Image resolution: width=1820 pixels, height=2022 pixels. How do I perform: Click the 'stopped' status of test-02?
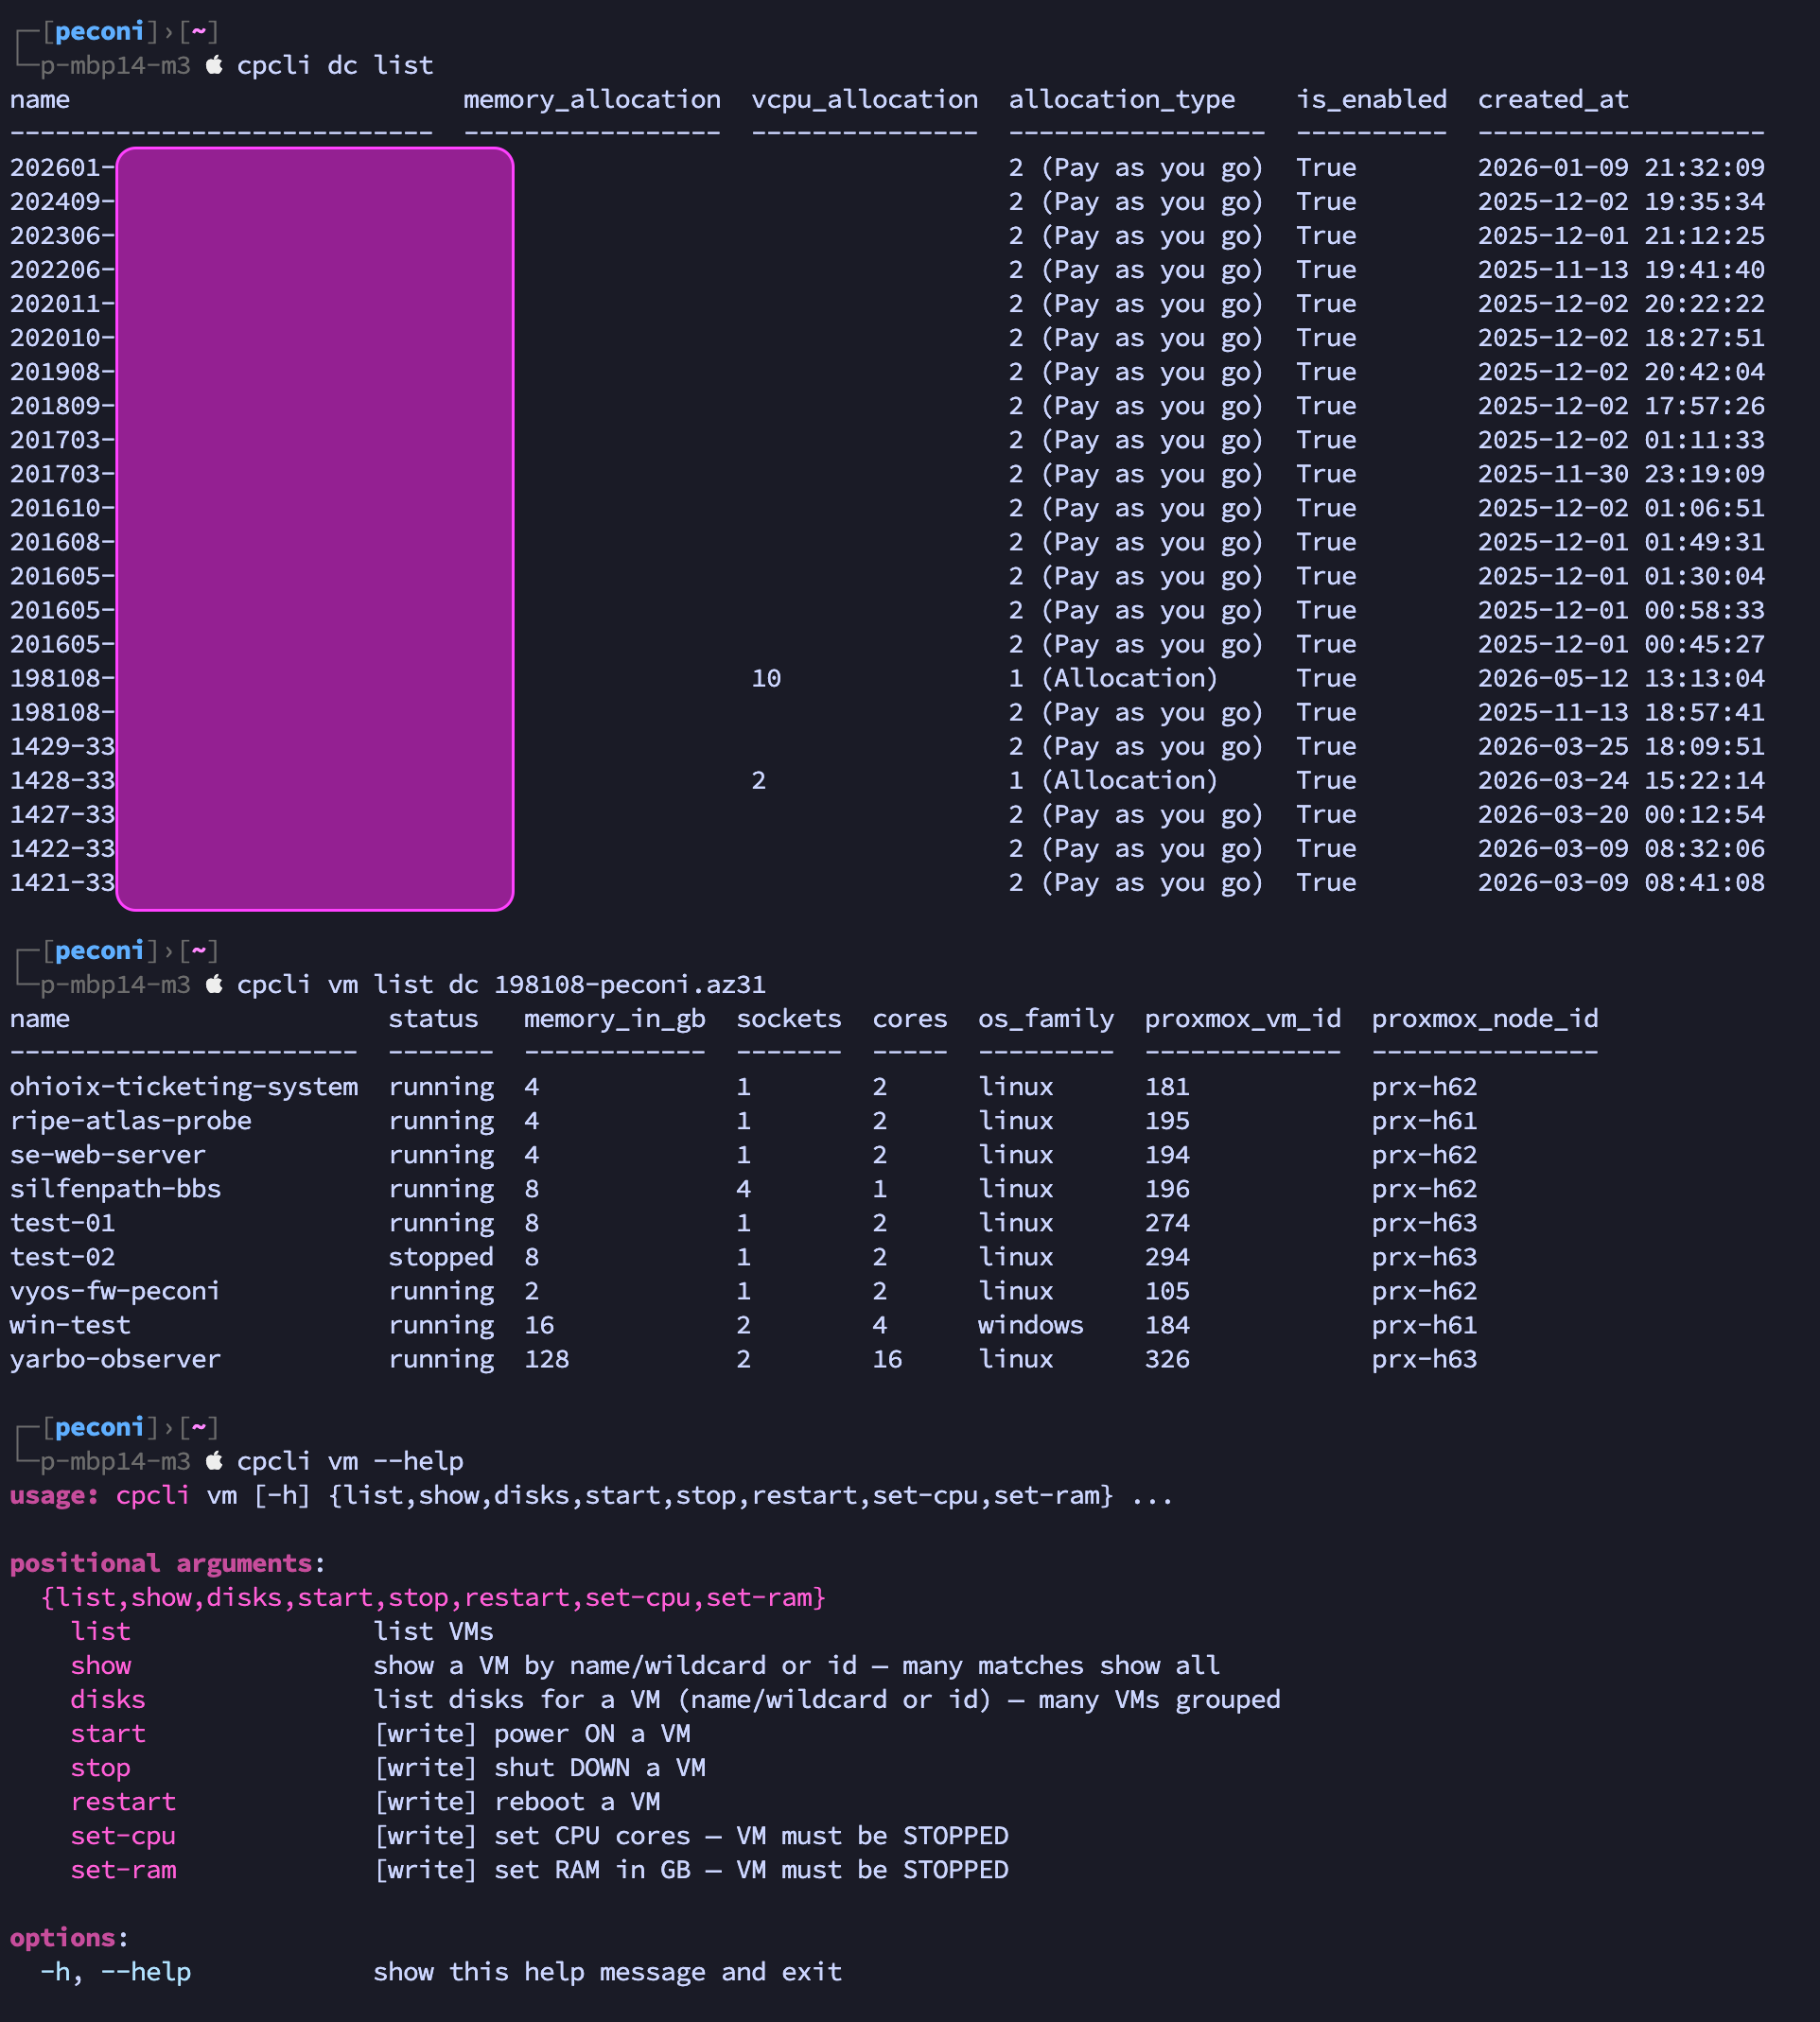click(x=441, y=1256)
